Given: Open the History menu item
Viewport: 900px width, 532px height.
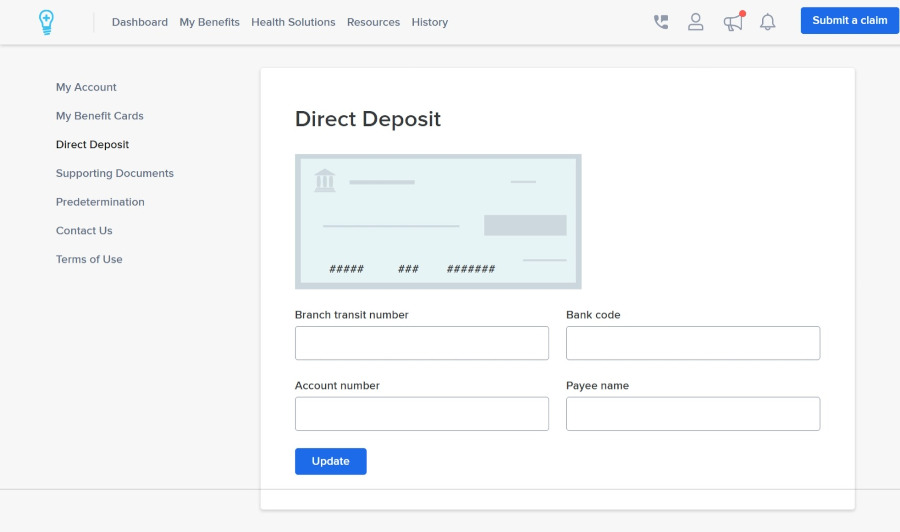Looking at the screenshot, I should tap(429, 22).
